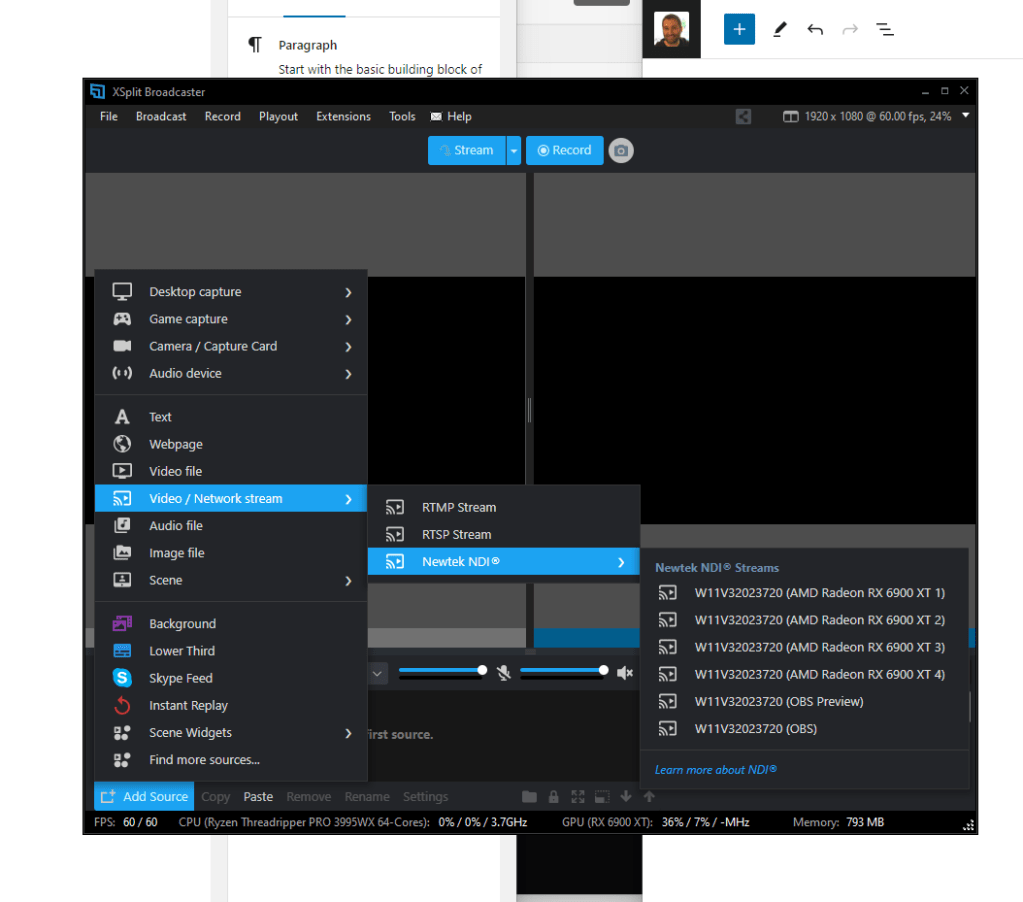
Task: Open the Playout menu
Action: click(279, 117)
